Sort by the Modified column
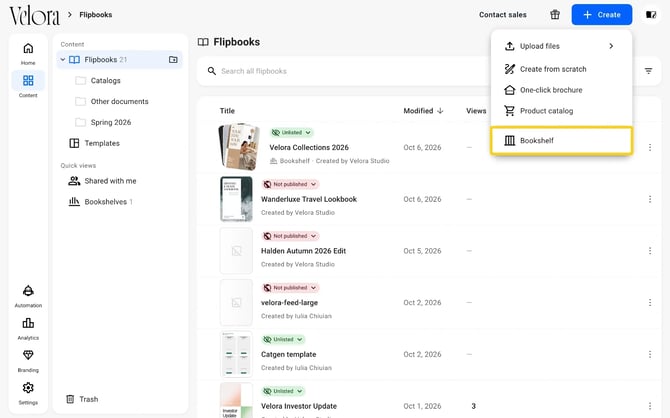Screen dimensions: 670x418 coord(423,111)
